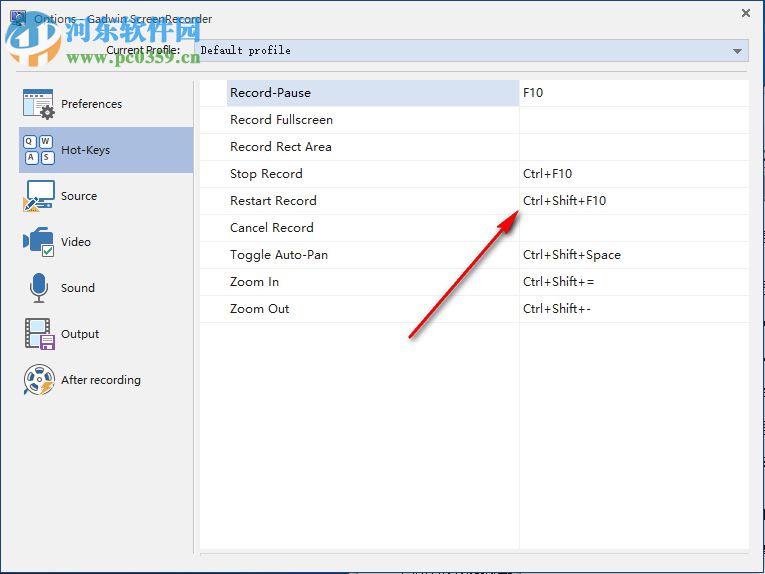The height and width of the screenshot is (574, 765).
Task: Click empty shortcut cell for Record Rect Area
Action: (x=634, y=147)
